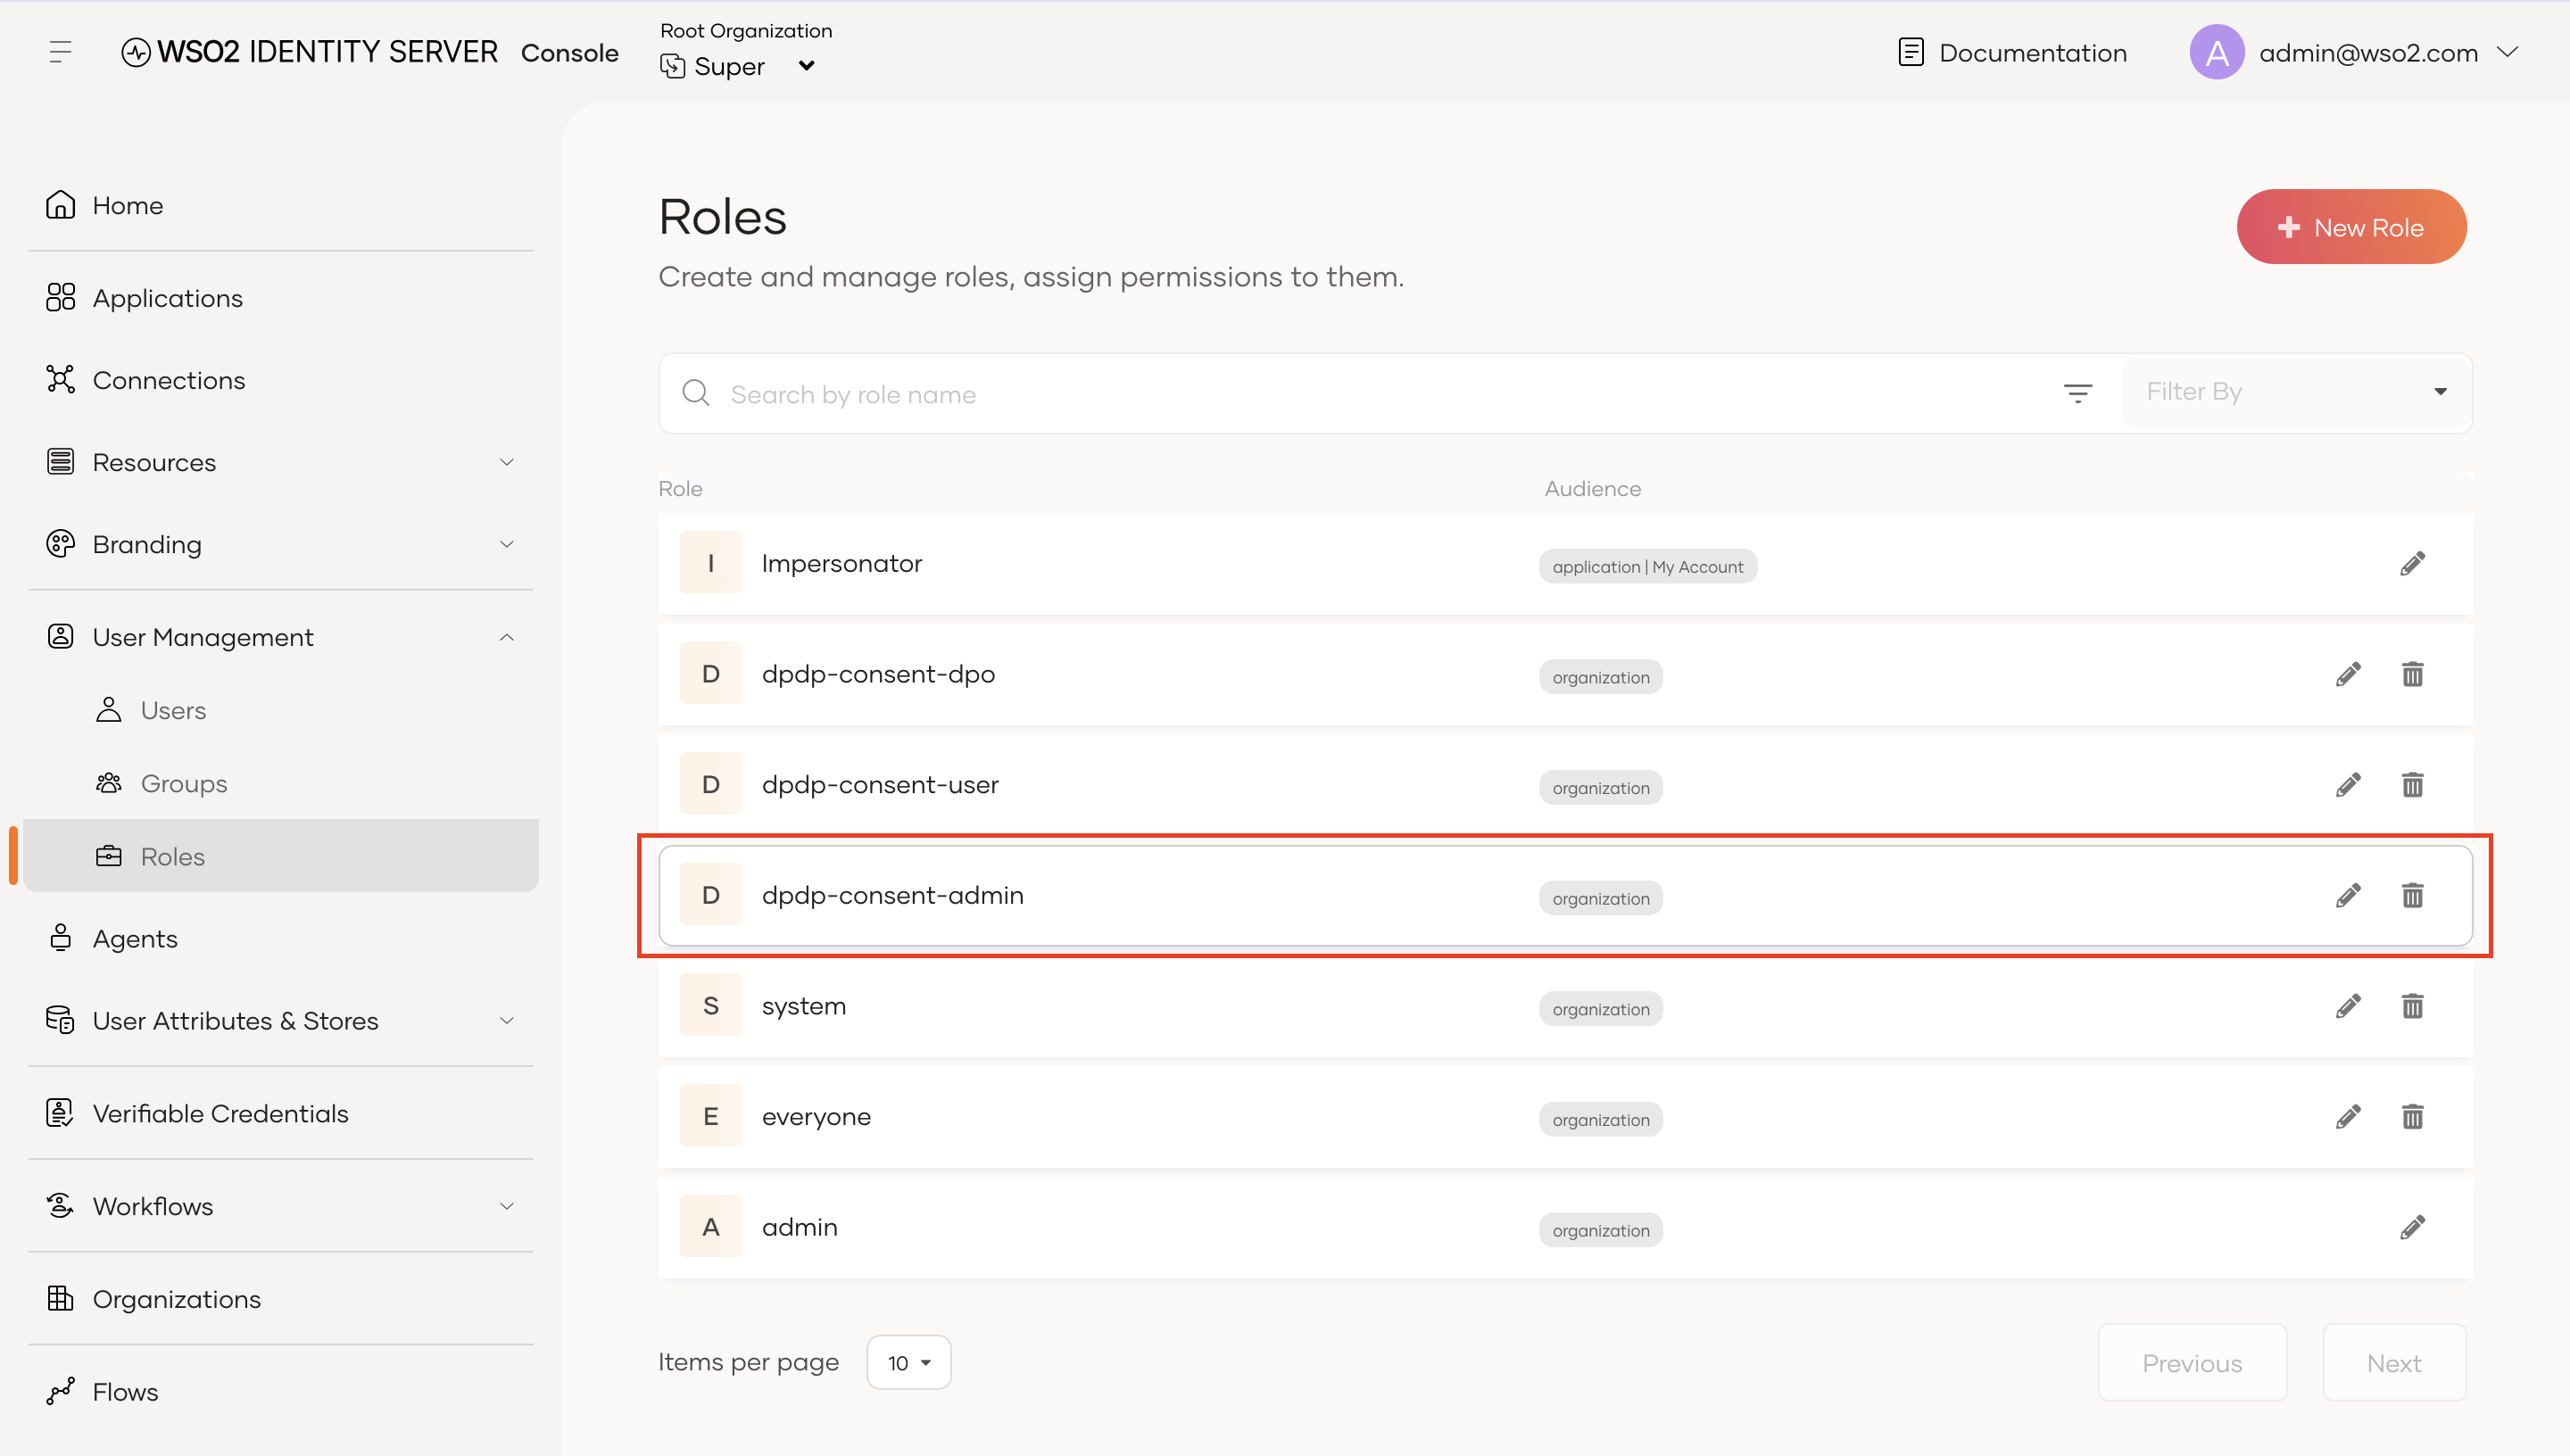Click the application | My Account audience tag
The image size is (2570, 1456).
click(x=1647, y=567)
